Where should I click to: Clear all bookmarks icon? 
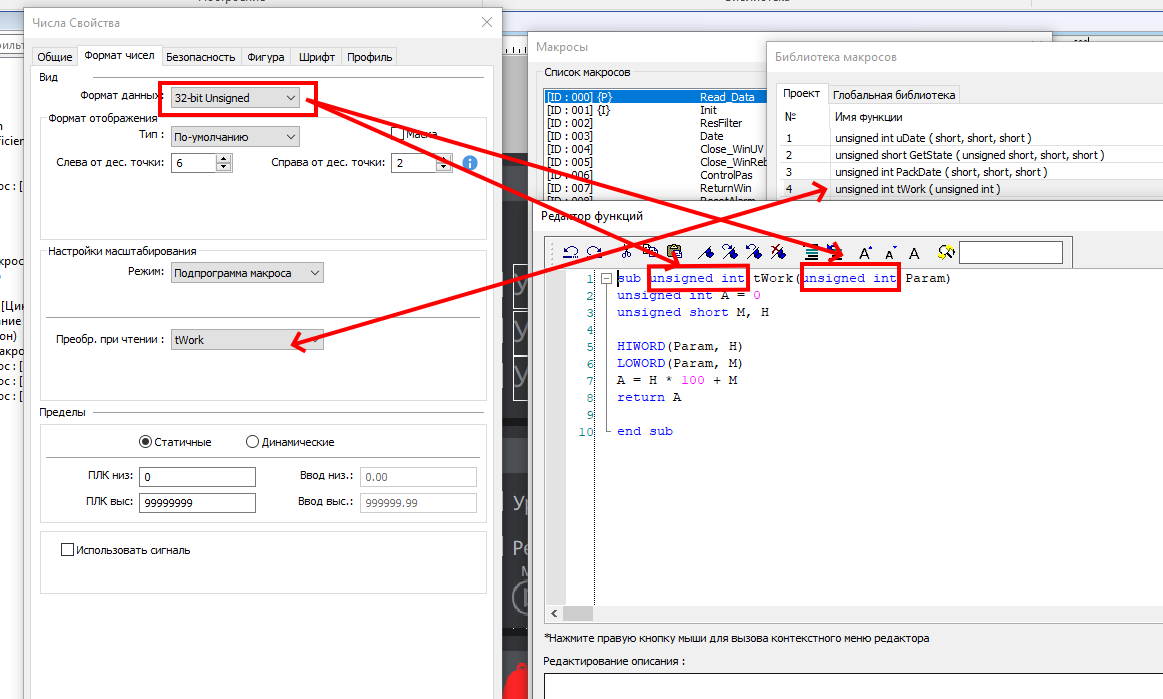tap(778, 252)
